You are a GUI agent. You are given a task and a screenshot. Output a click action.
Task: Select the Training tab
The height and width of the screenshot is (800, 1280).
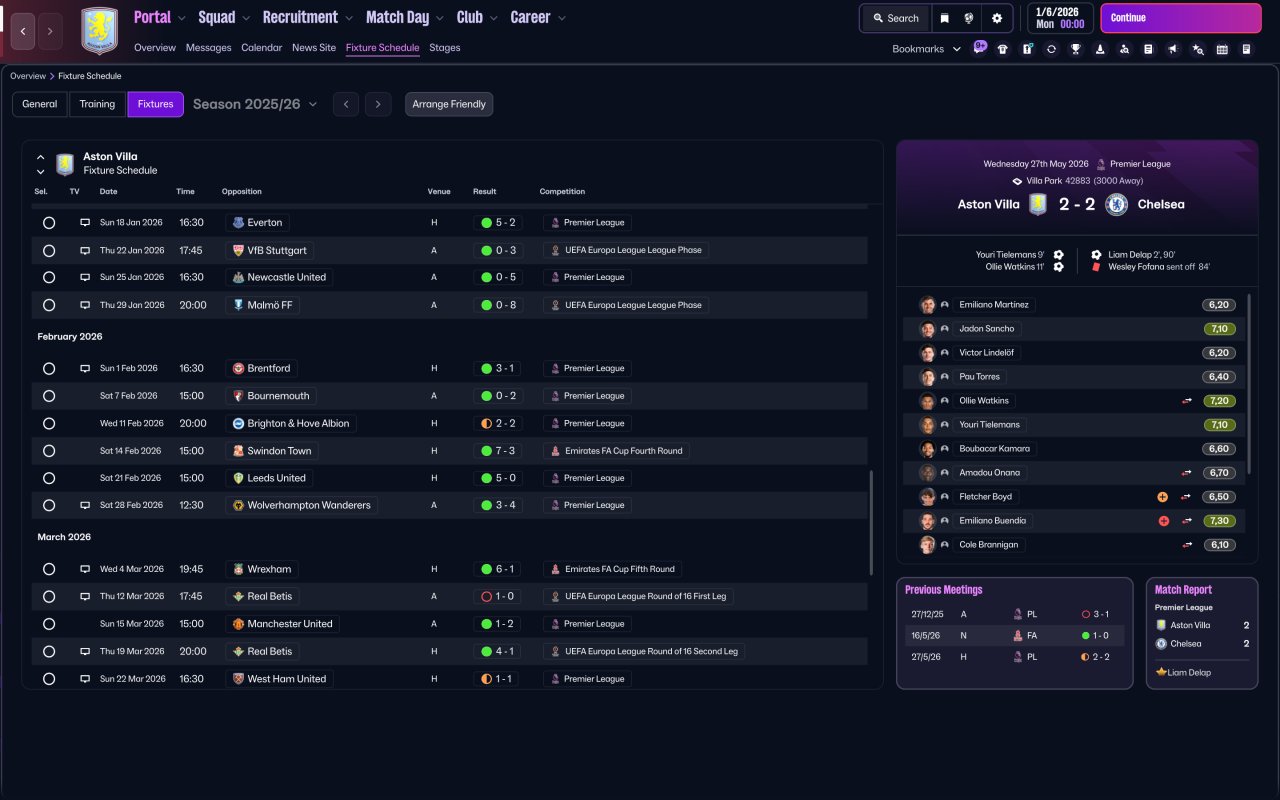click(98, 104)
